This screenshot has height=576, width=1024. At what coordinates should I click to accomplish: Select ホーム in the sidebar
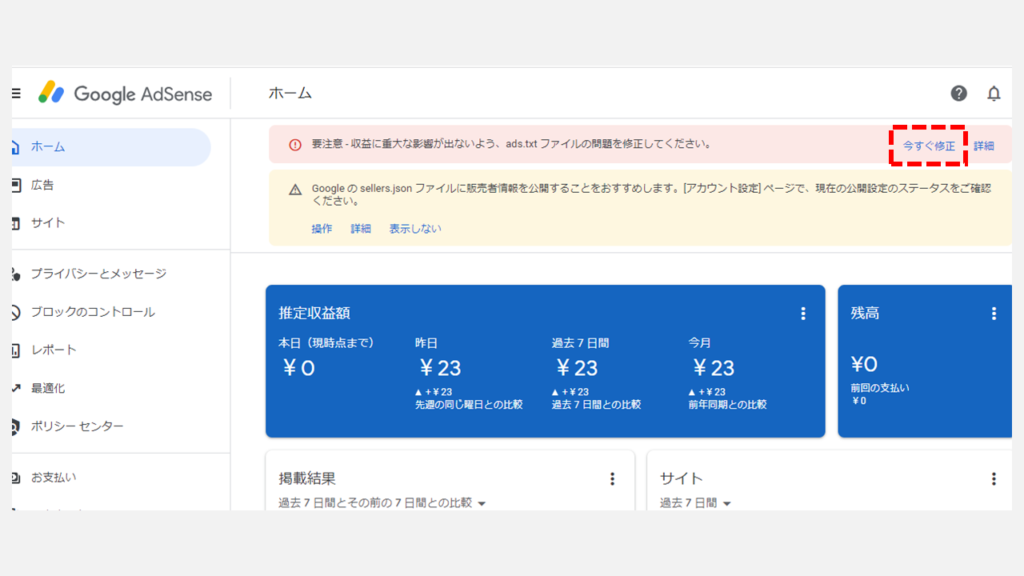point(48,147)
